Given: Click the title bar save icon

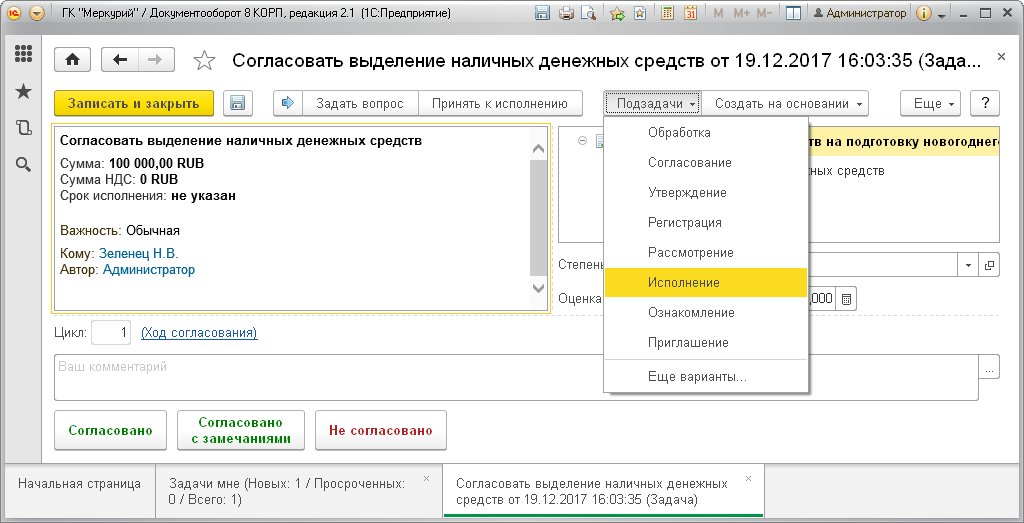Looking at the screenshot, I should [541, 13].
